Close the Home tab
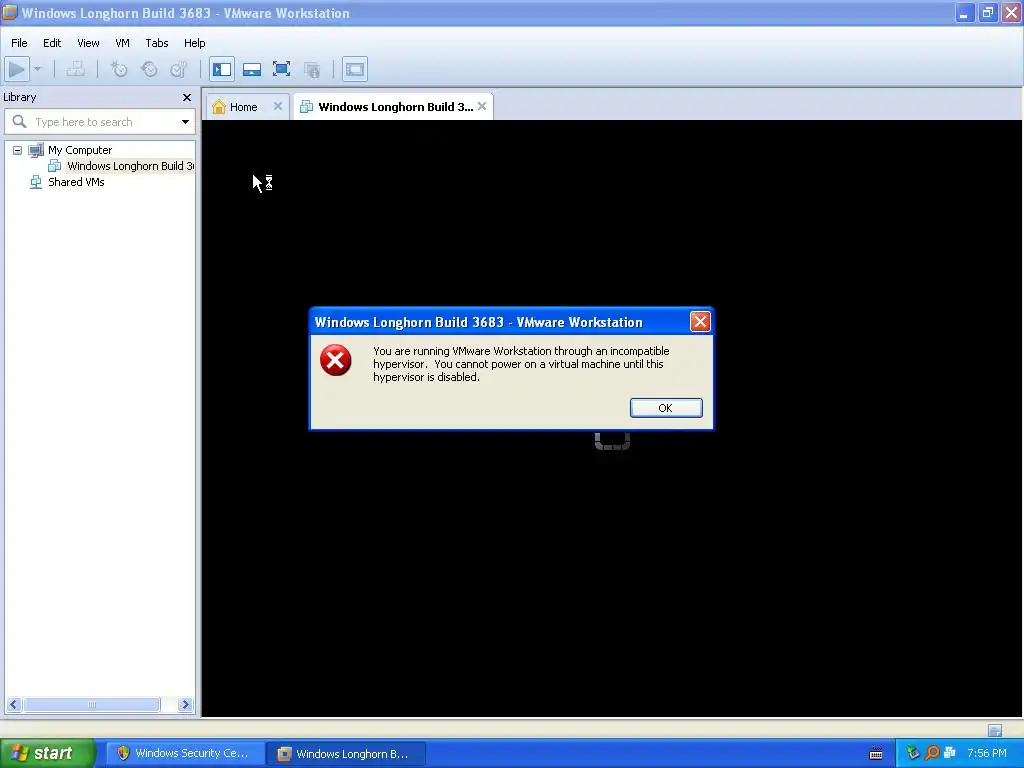The image size is (1024, 768). tap(278, 106)
